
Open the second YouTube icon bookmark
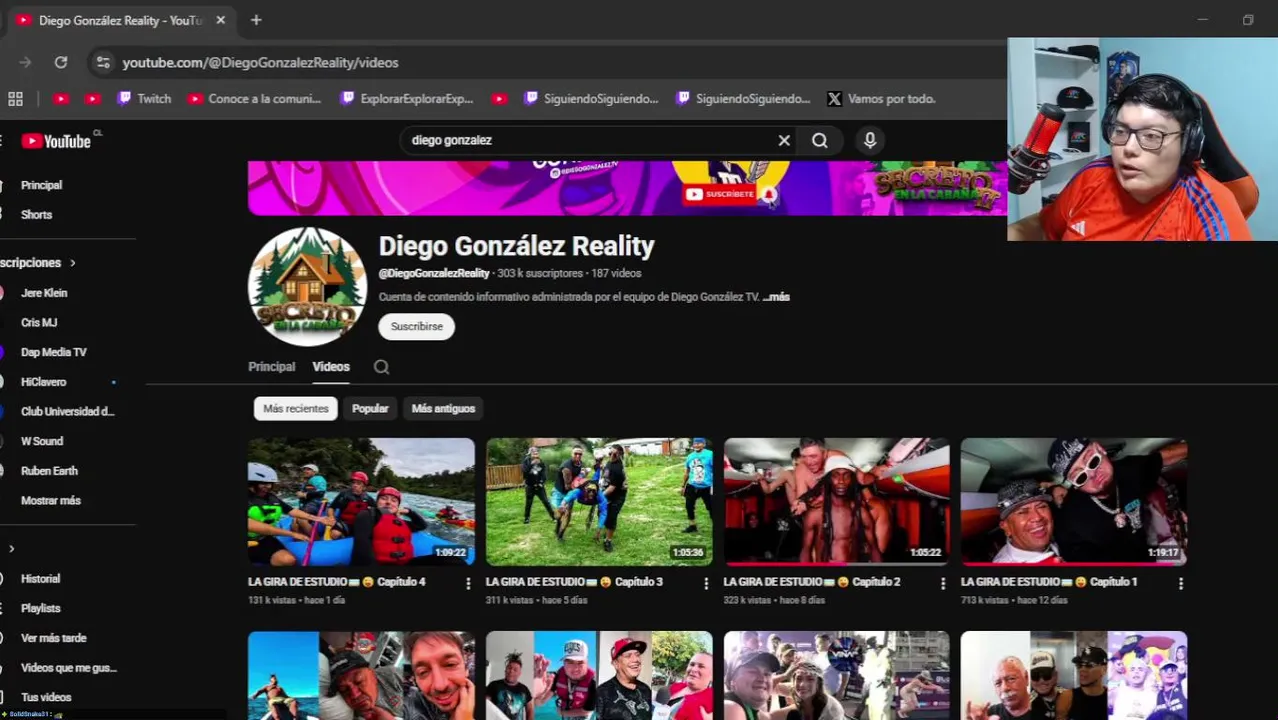point(93,99)
